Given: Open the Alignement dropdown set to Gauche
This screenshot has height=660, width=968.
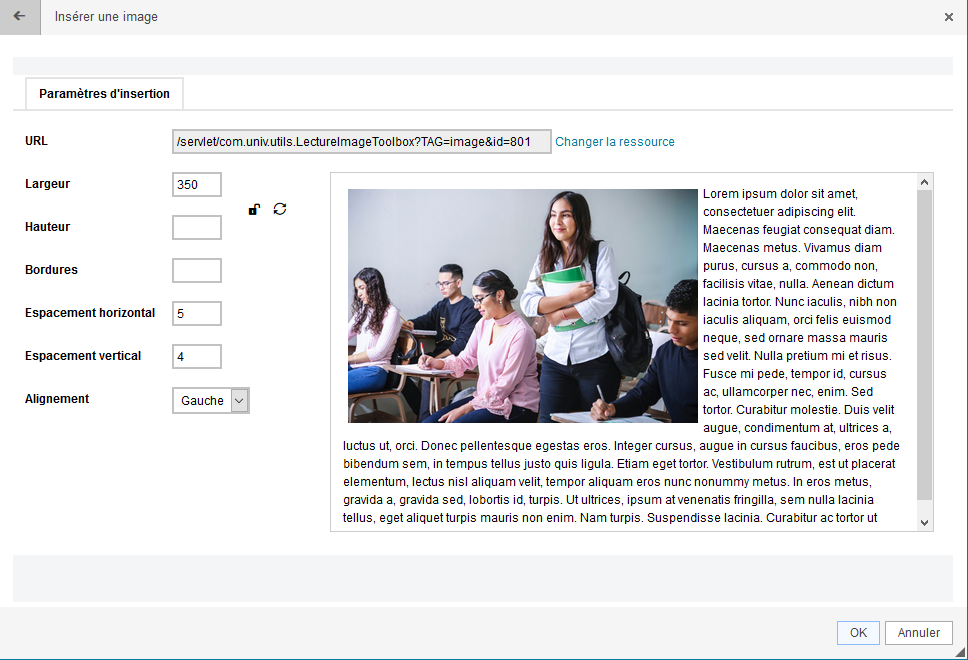Looking at the screenshot, I should [211, 401].
